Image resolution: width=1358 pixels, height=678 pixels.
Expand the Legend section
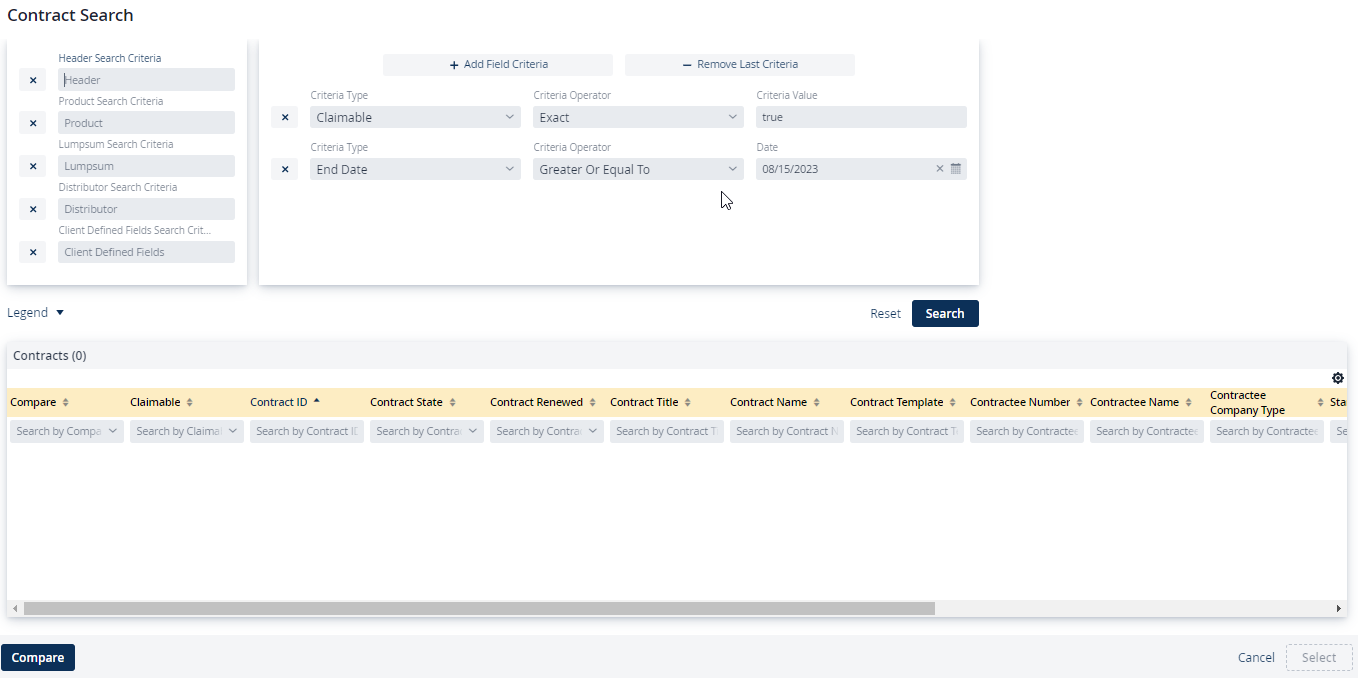point(36,313)
